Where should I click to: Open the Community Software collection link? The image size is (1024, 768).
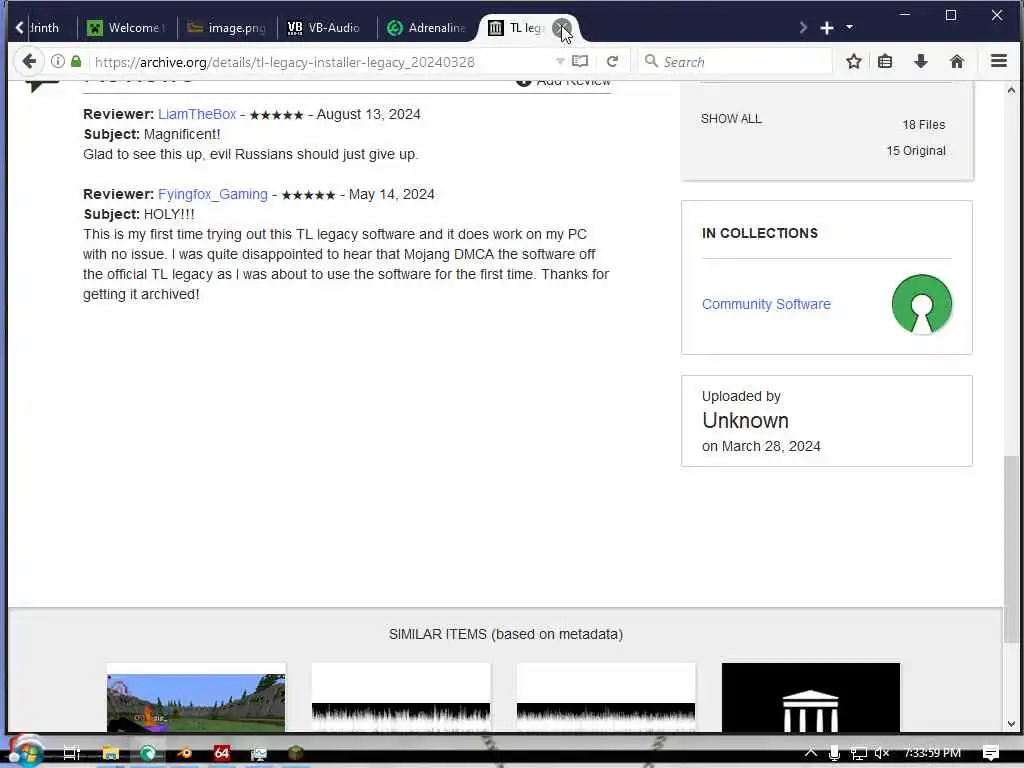pos(766,304)
